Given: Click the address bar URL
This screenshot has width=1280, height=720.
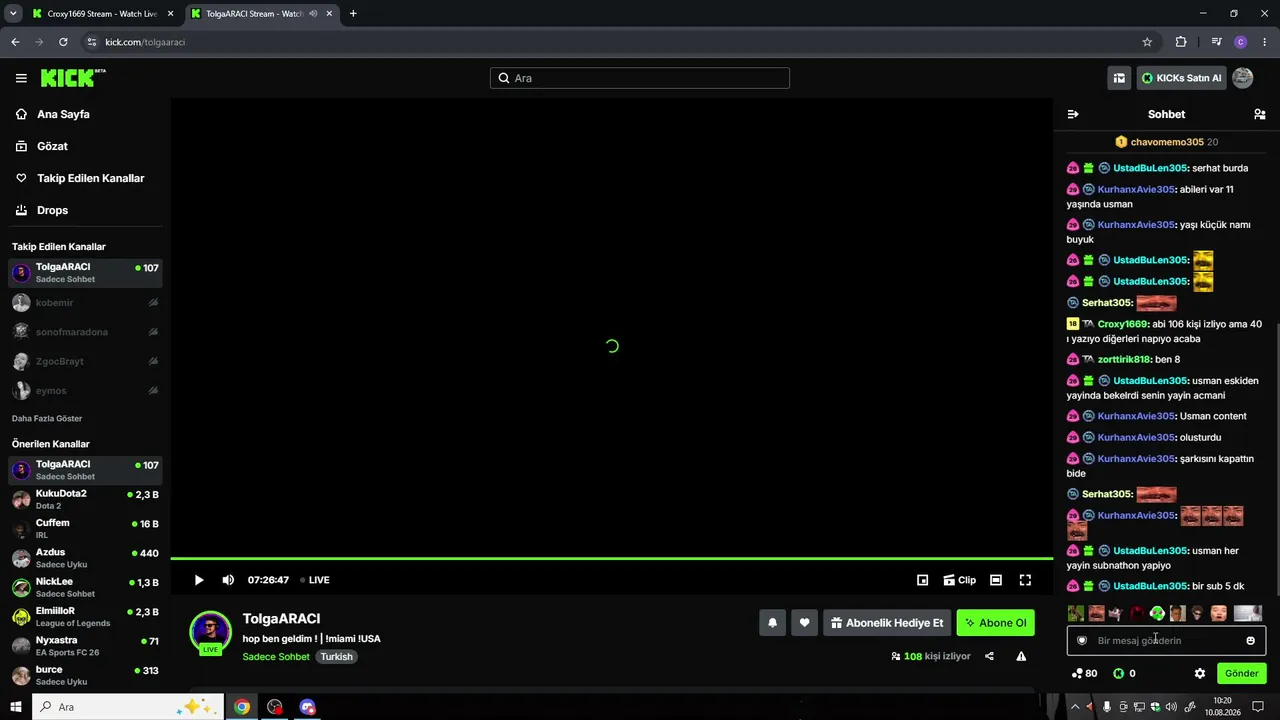Looking at the screenshot, I should (x=145, y=42).
